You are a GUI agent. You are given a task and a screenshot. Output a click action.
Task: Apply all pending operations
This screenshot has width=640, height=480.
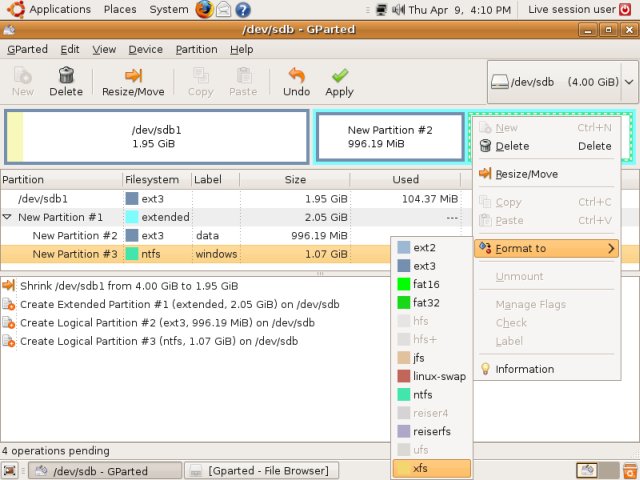coord(339,81)
